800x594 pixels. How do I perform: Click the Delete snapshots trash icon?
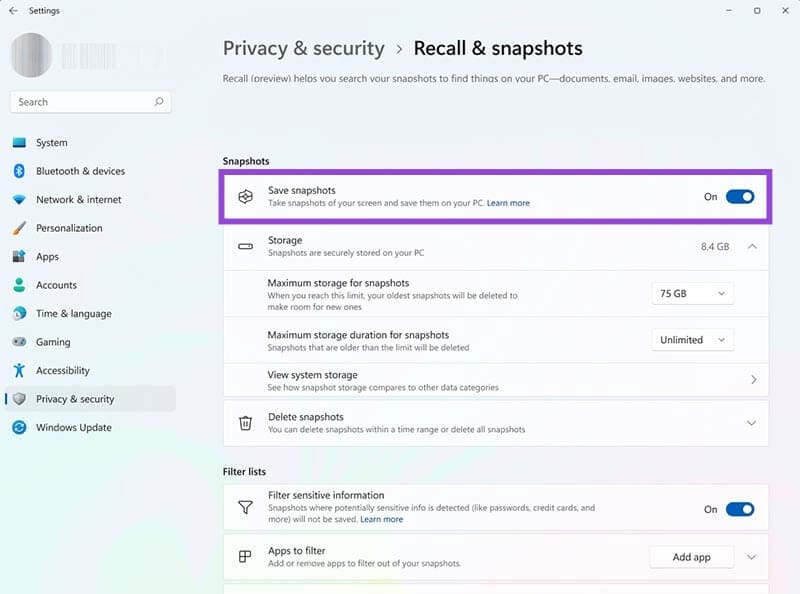[x=245, y=423]
